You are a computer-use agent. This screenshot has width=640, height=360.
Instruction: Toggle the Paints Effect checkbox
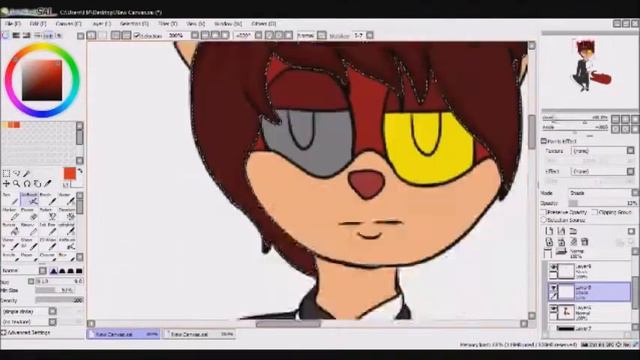(544, 141)
